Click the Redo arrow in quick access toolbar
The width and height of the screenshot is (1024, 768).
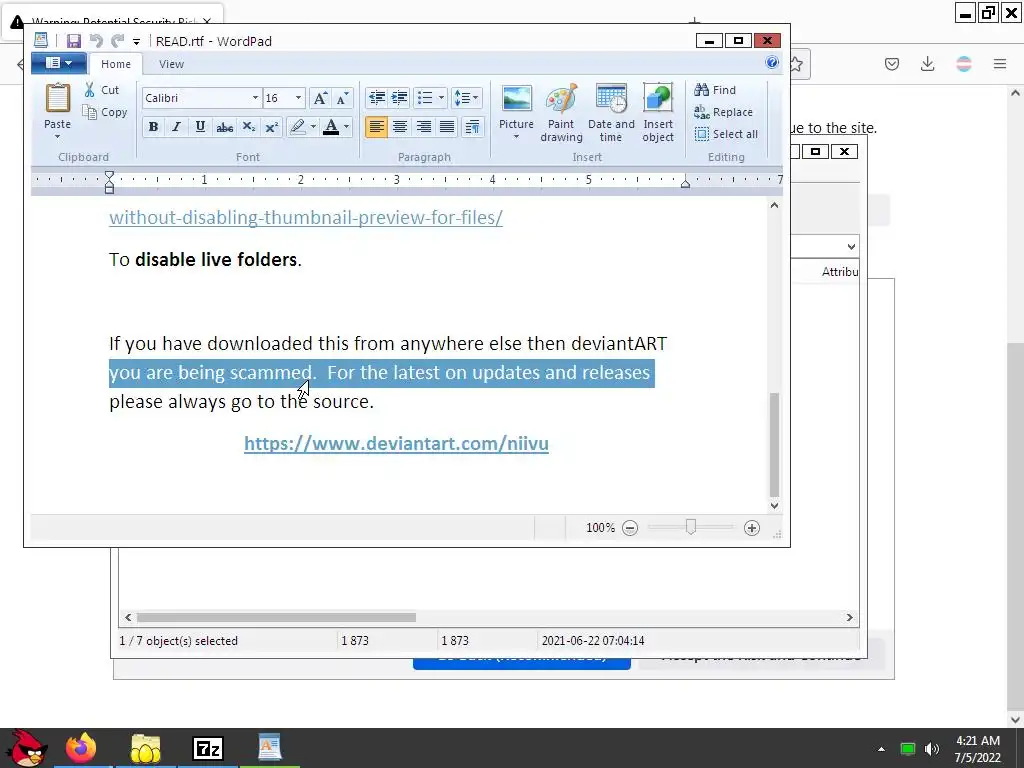pos(118,41)
